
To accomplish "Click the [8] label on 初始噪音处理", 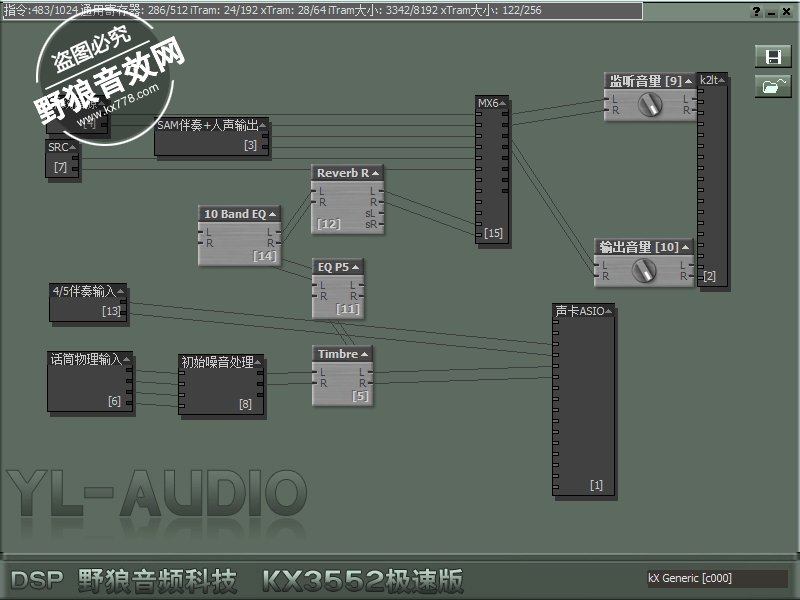I will 245,404.
